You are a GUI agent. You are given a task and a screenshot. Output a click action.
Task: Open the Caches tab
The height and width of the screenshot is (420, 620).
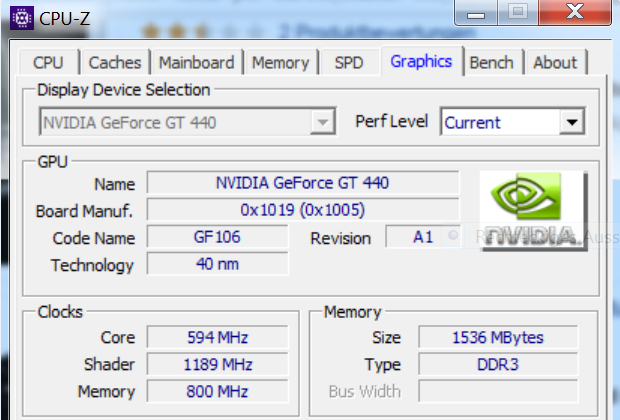[115, 62]
